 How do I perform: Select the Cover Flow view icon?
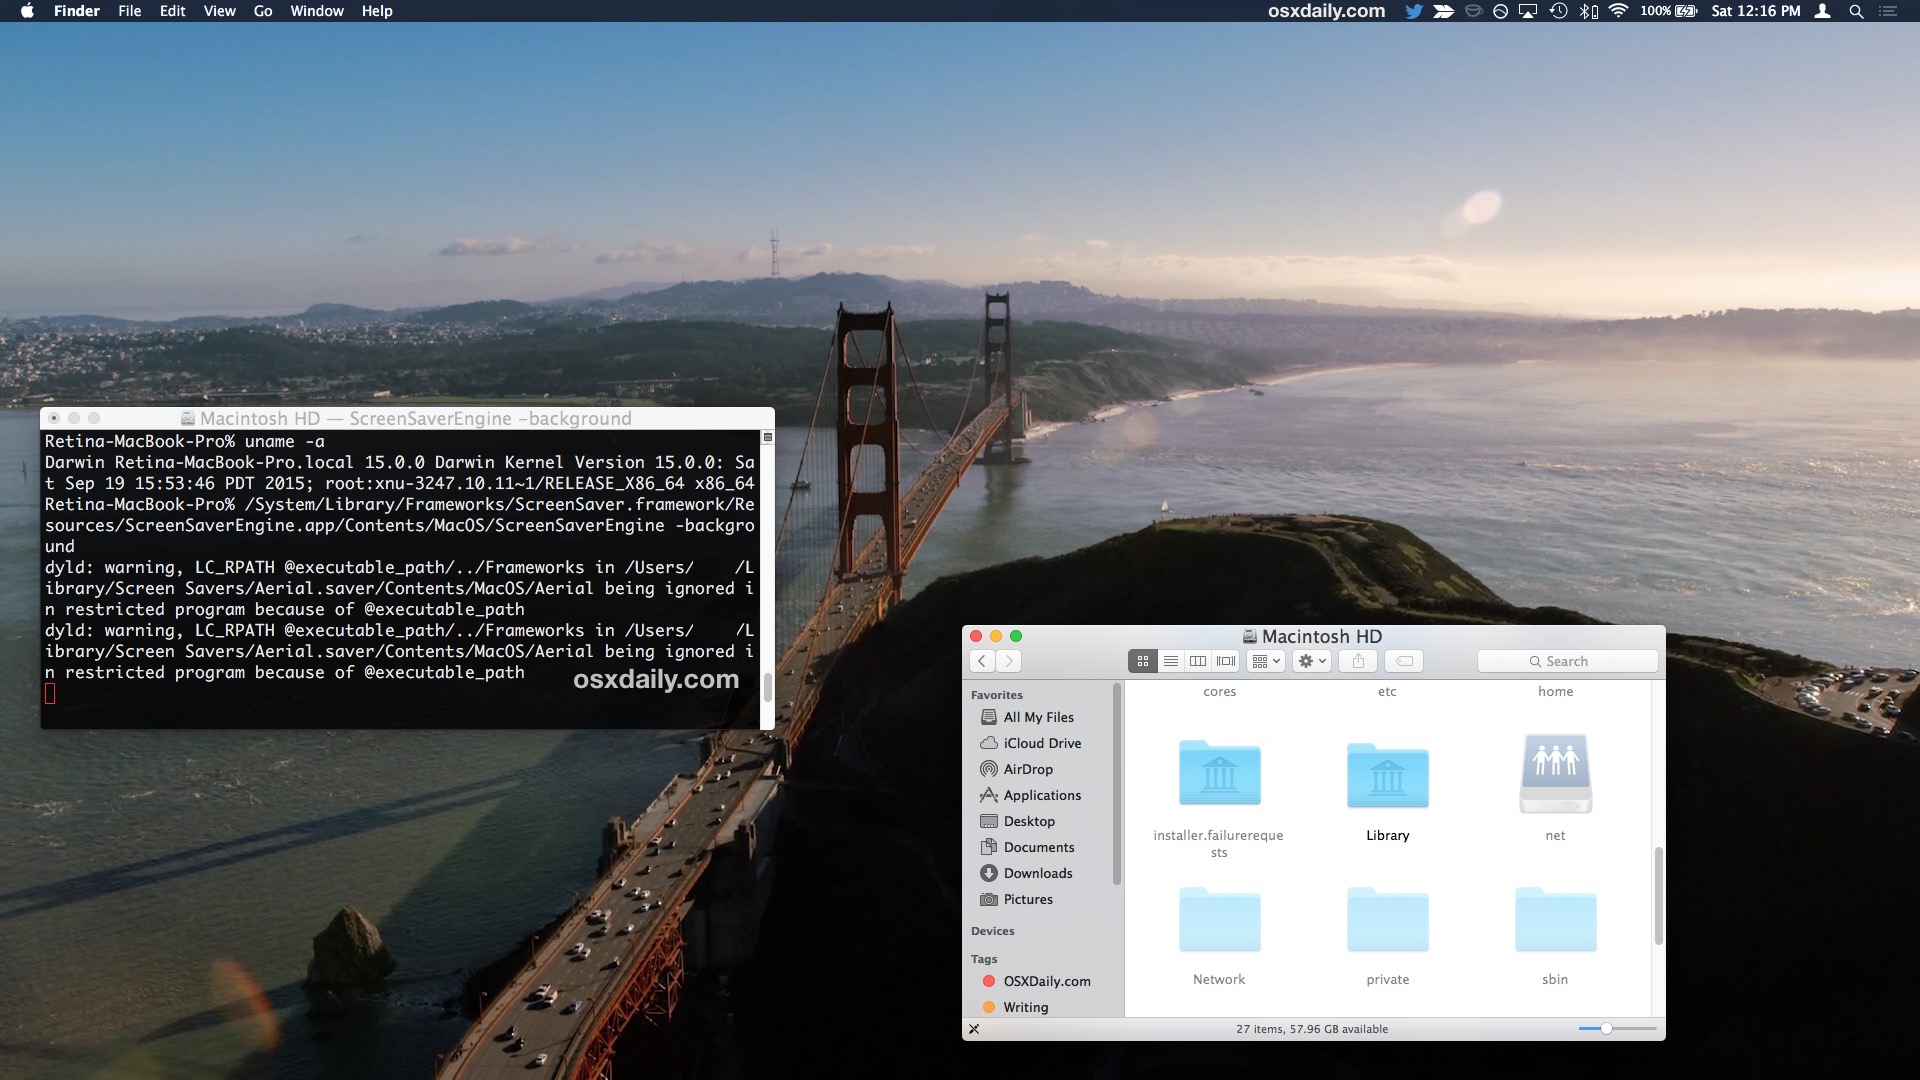coord(1225,659)
